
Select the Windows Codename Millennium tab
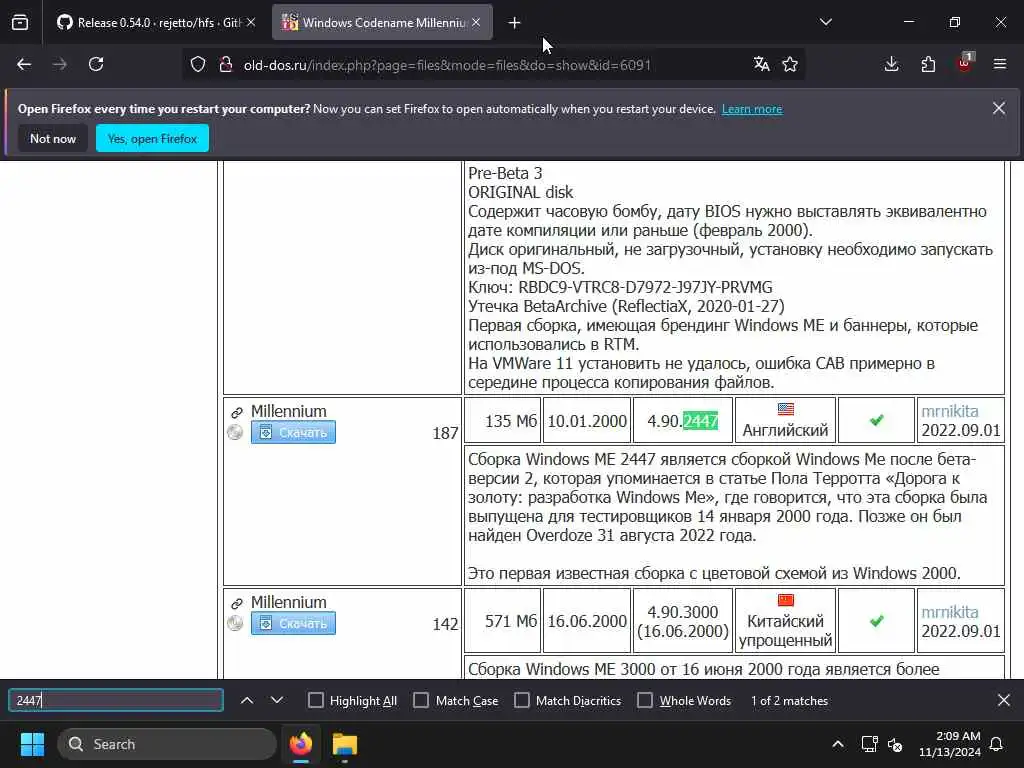[382, 22]
